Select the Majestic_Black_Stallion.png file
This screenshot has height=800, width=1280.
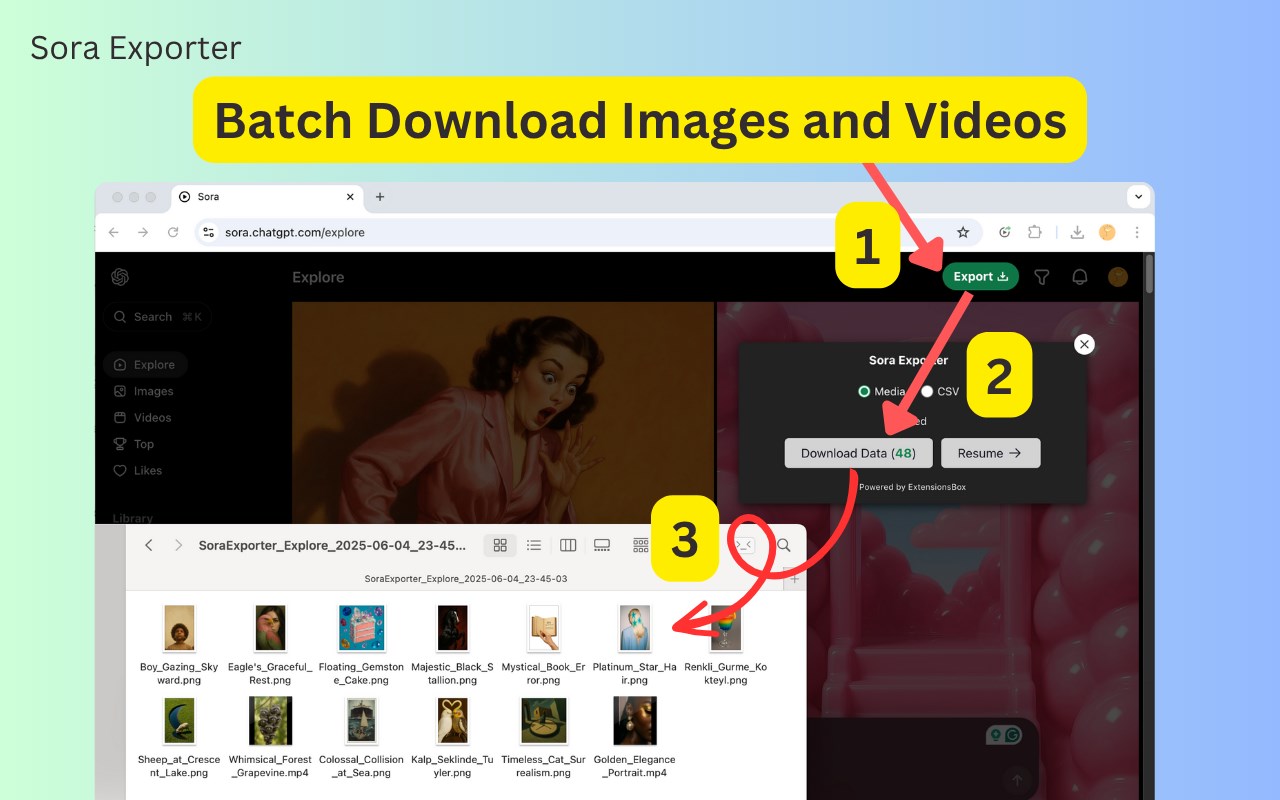pos(452,645)
